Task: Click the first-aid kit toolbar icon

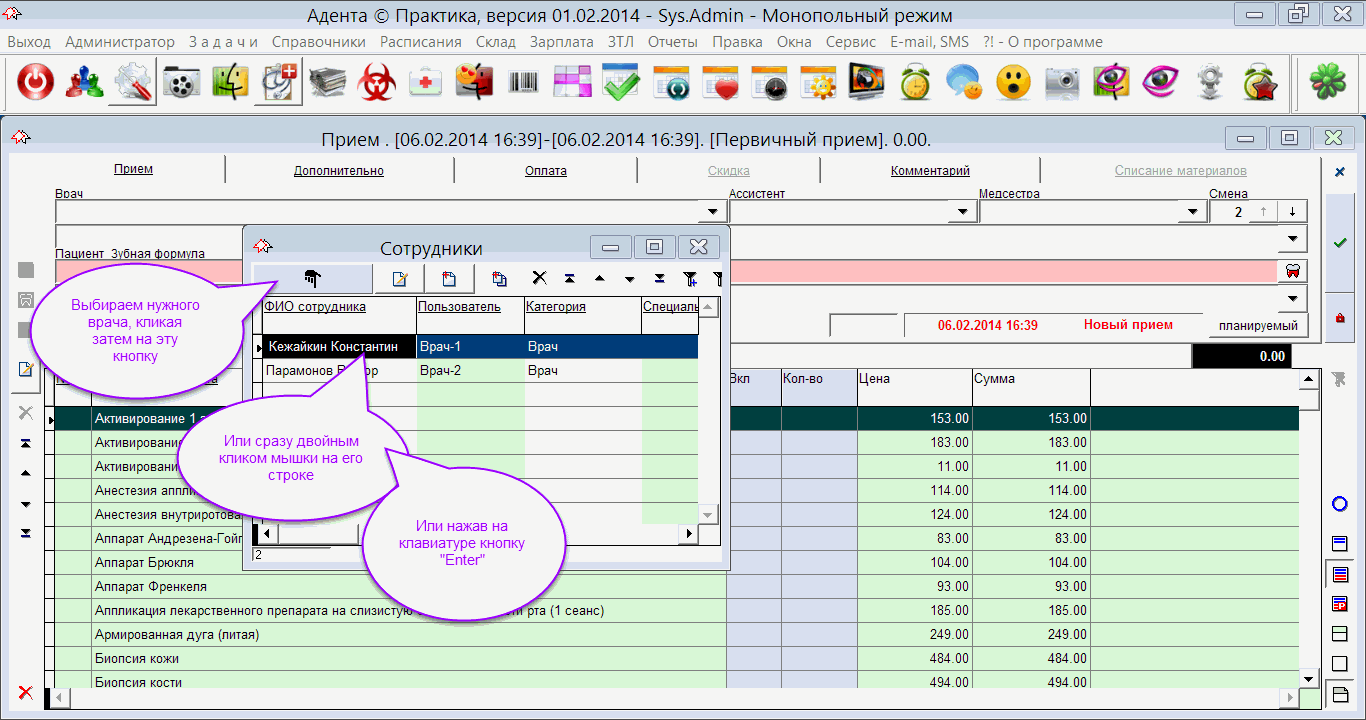Action: 425,82
